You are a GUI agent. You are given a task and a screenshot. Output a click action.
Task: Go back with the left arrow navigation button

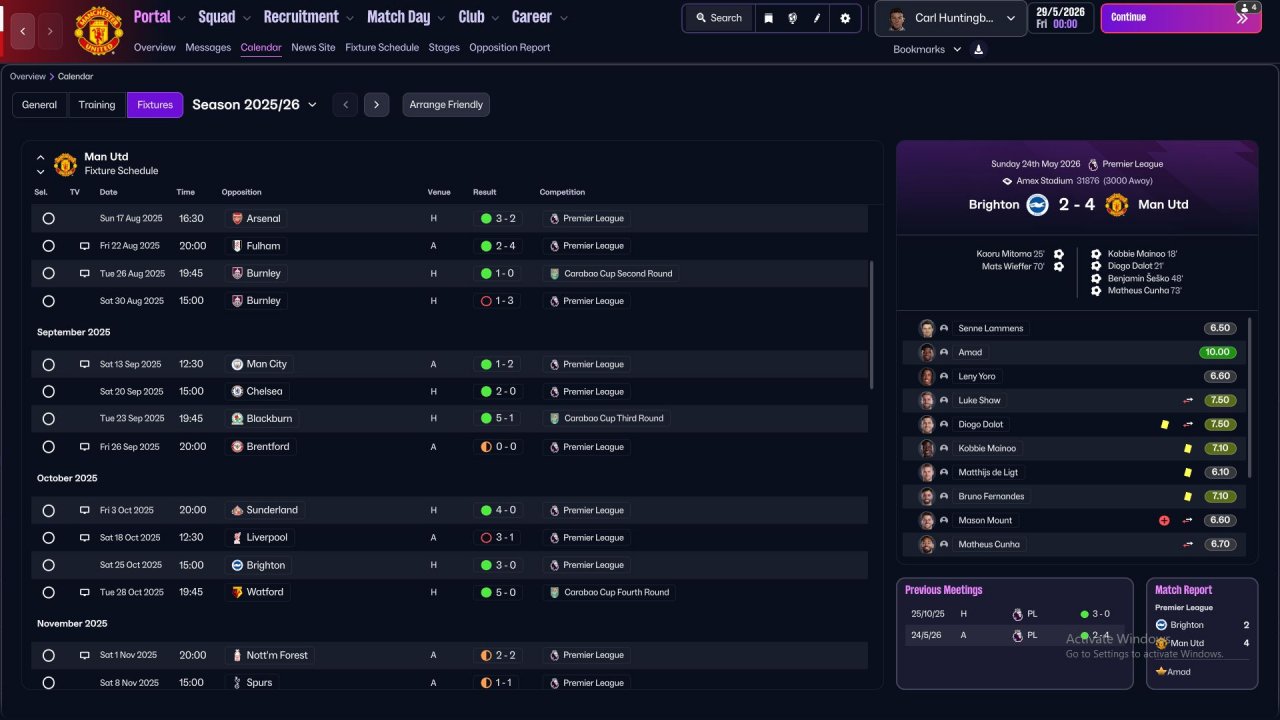(x=24, y=32)
